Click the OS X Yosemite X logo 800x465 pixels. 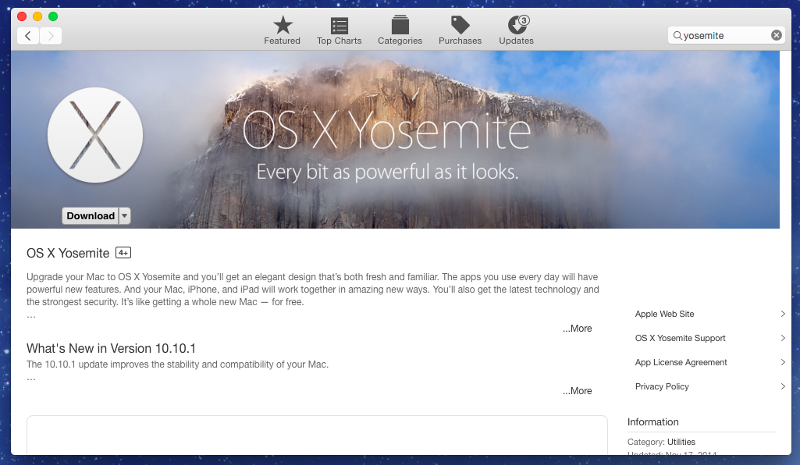click(95, 135)
